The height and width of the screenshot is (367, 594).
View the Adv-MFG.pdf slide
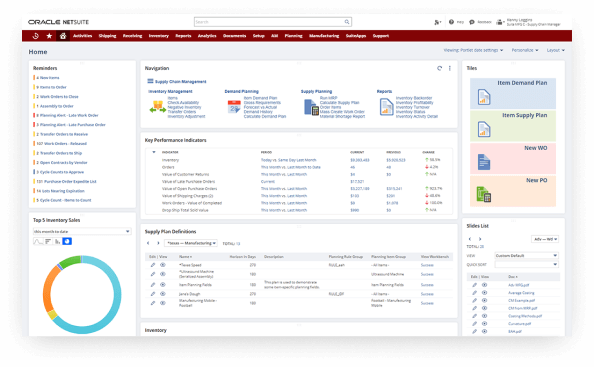click(x=484, y=285)
